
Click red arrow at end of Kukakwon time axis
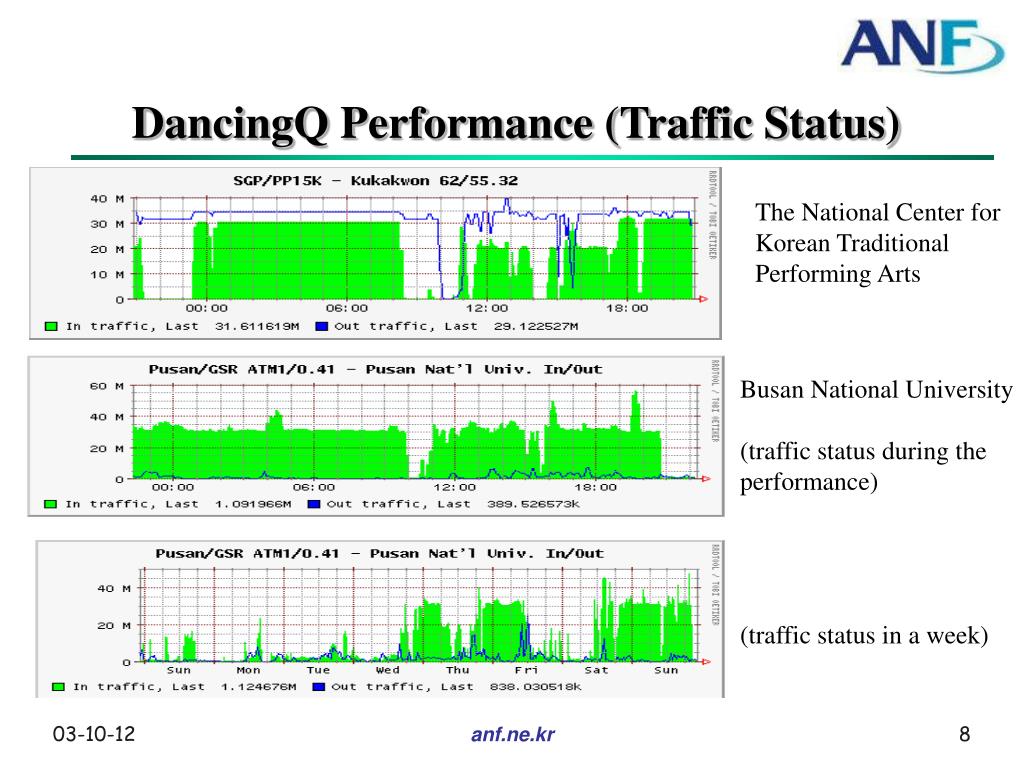(x=704, y=299)
